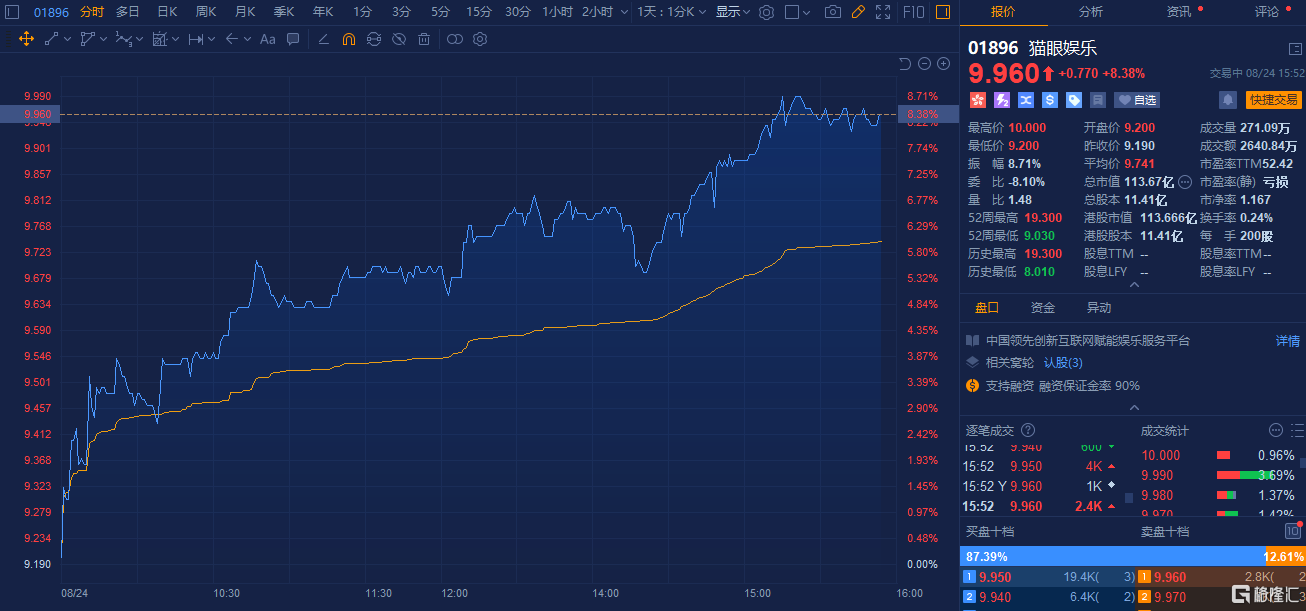Click the 认股(3) related warrants link
Screen dimensions: 1306x611
[x=1063, y=362]
